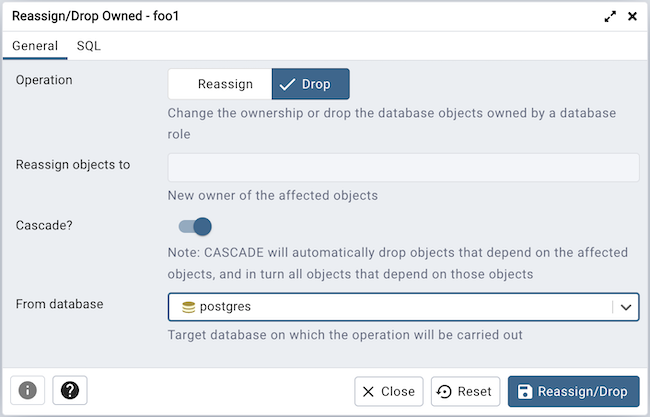Open the postgres database combo box
This screenshot has height=417, width=650.
(390, 307)
